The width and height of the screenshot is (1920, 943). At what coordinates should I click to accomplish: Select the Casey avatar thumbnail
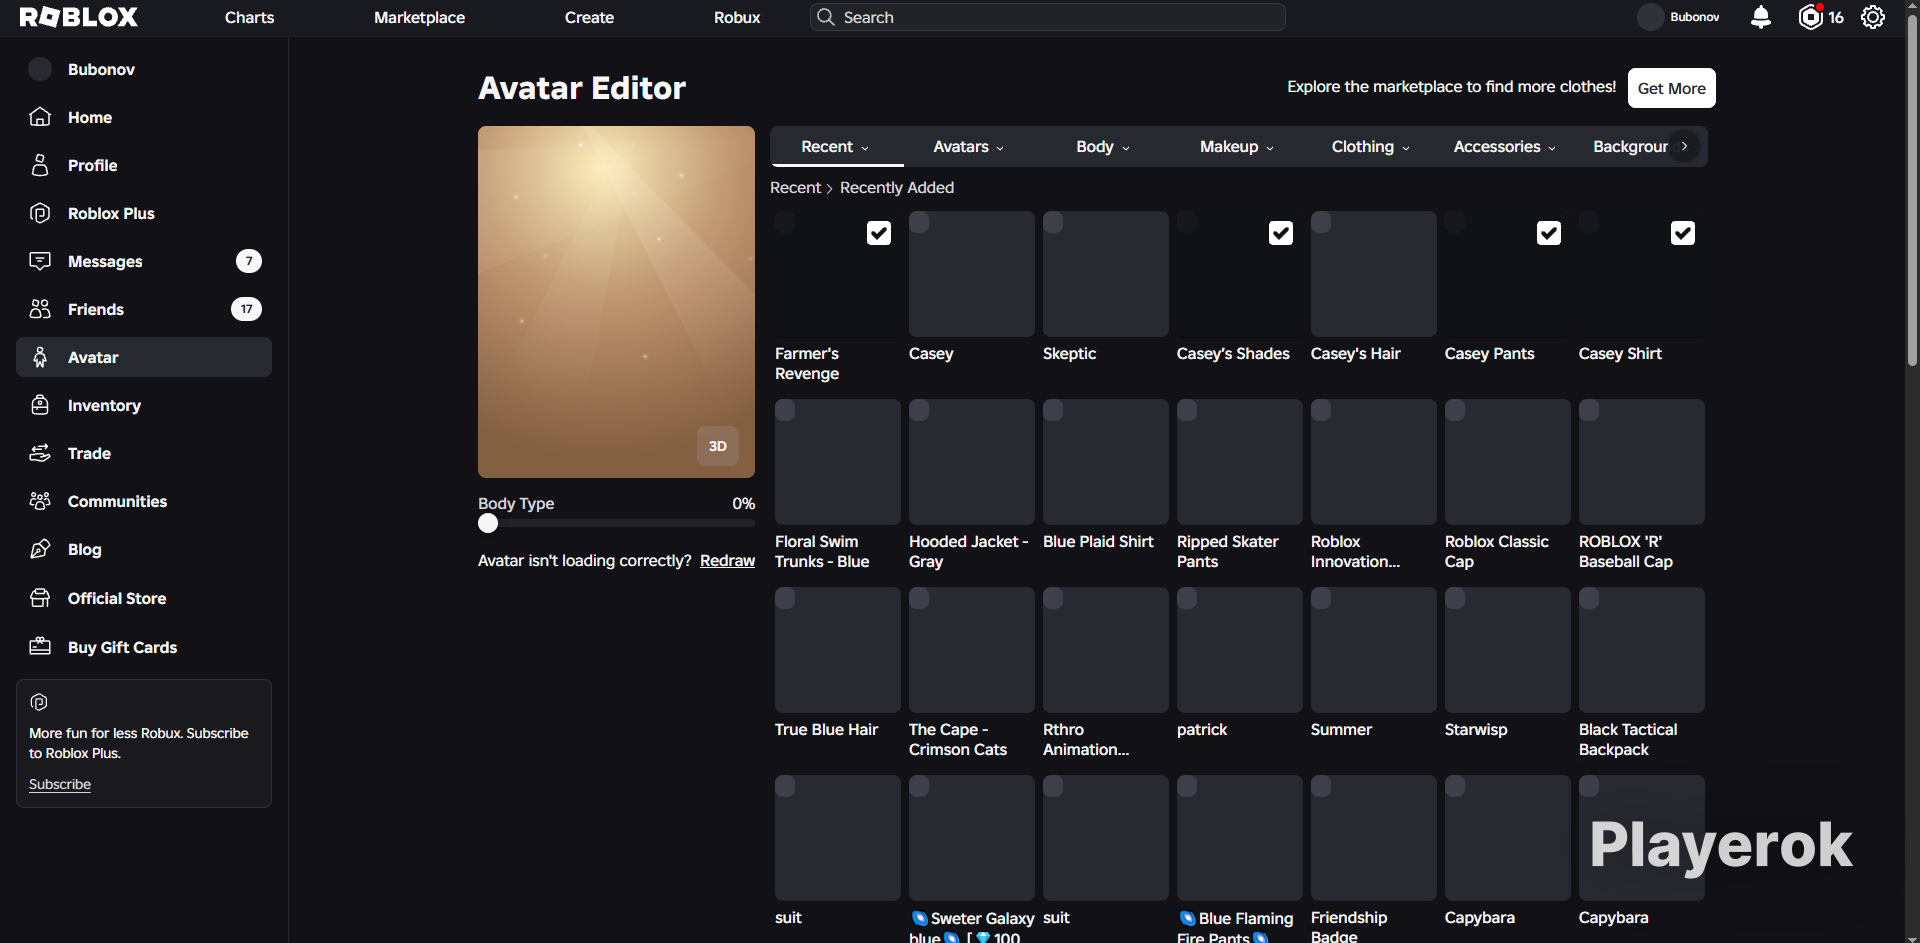[972, 274]
